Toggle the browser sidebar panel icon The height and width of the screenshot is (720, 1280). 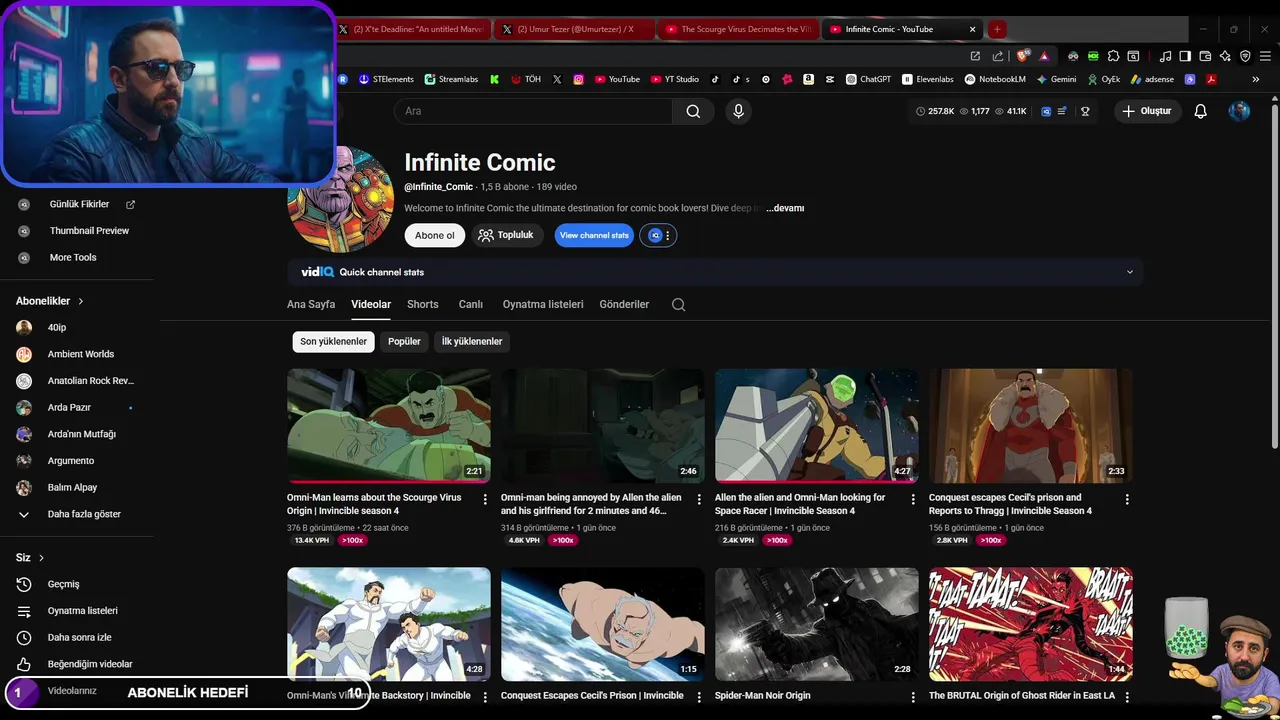point(1185,56)
